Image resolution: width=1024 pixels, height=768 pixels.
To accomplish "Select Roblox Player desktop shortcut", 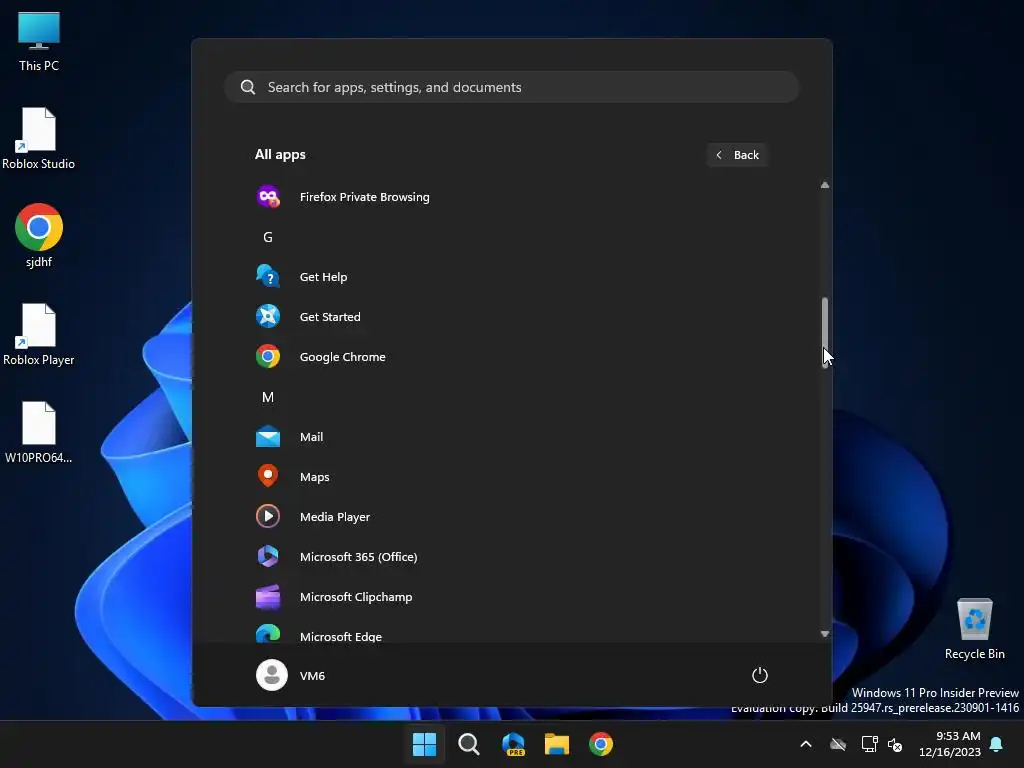I will (x=39, y=334).
